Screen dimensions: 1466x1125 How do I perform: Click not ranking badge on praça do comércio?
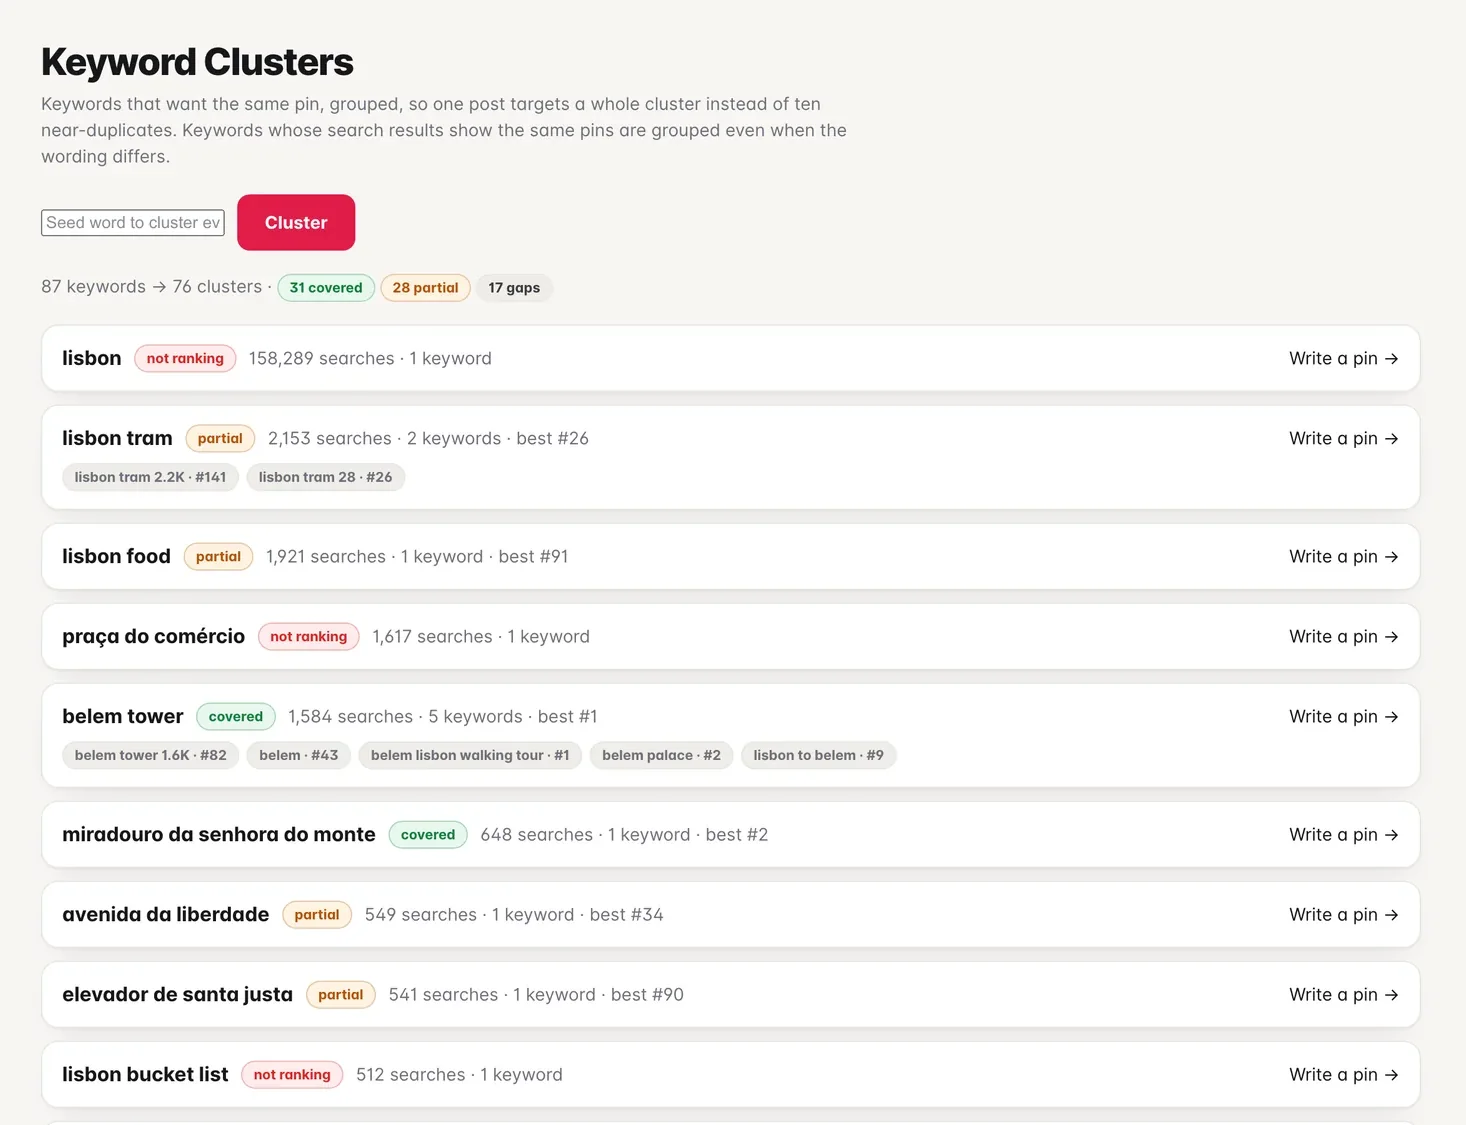308,636
